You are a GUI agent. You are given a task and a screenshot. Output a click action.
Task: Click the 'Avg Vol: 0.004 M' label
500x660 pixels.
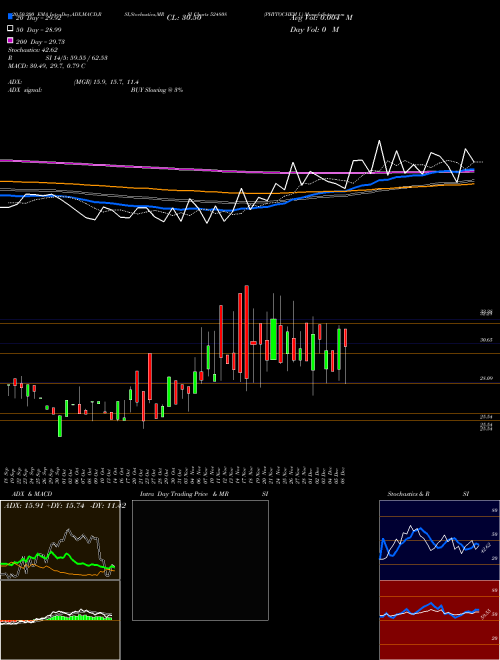[321, 17]
